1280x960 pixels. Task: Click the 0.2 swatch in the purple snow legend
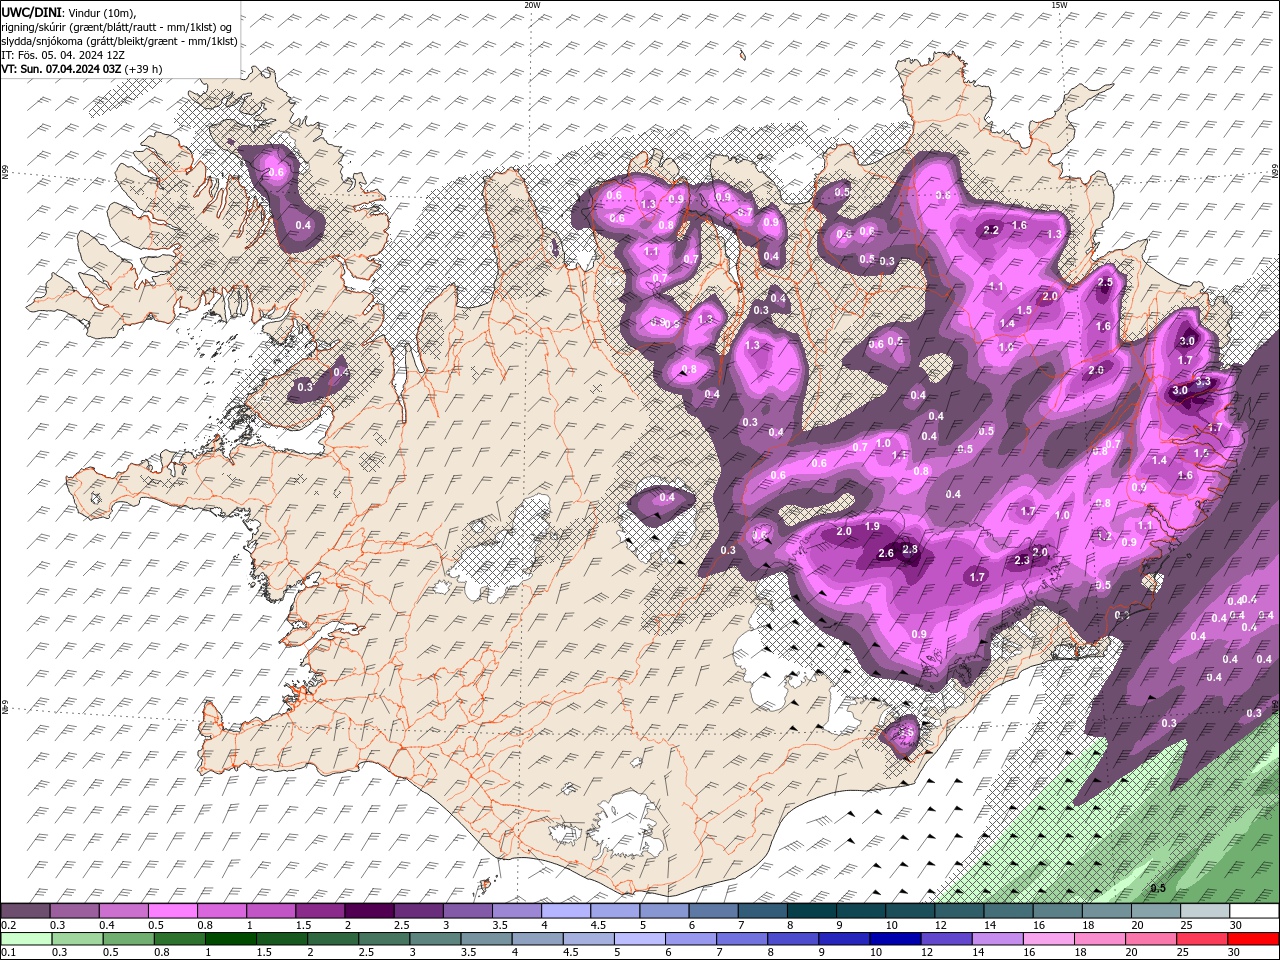click(x=25, y=911)
